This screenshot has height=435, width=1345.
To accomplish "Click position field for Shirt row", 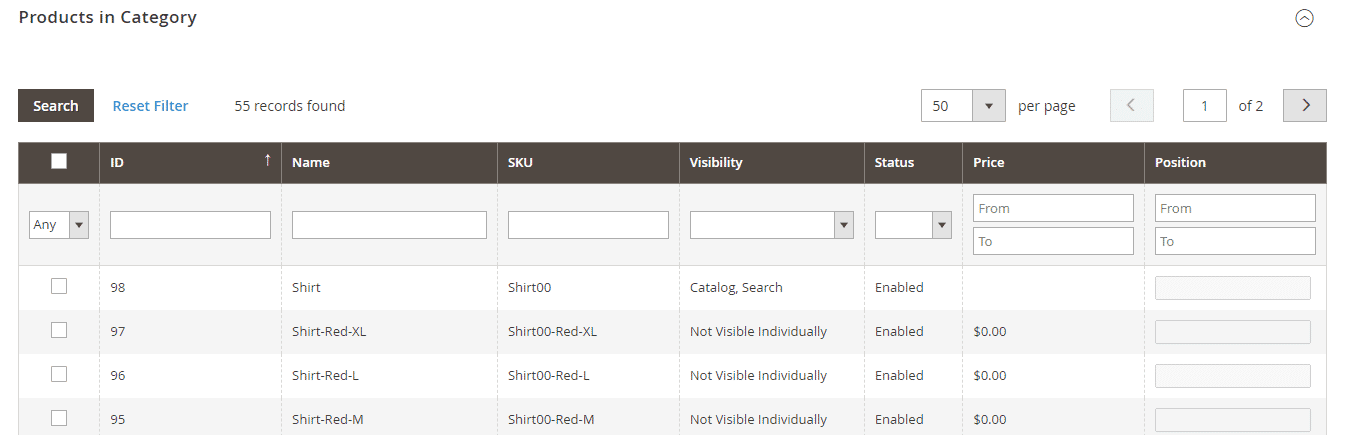I will (x=1233, y=288).
